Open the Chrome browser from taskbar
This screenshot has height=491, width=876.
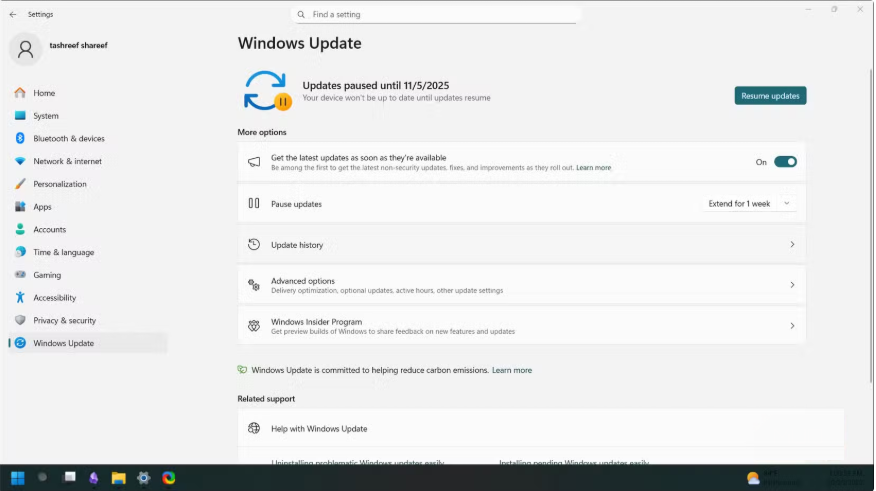click(x=169, y=478)
